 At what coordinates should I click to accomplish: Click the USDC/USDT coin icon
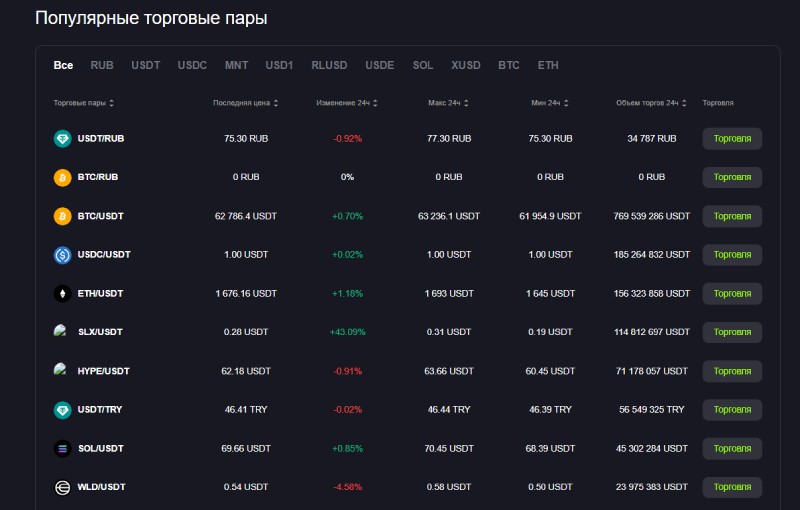tap(62, 254)
